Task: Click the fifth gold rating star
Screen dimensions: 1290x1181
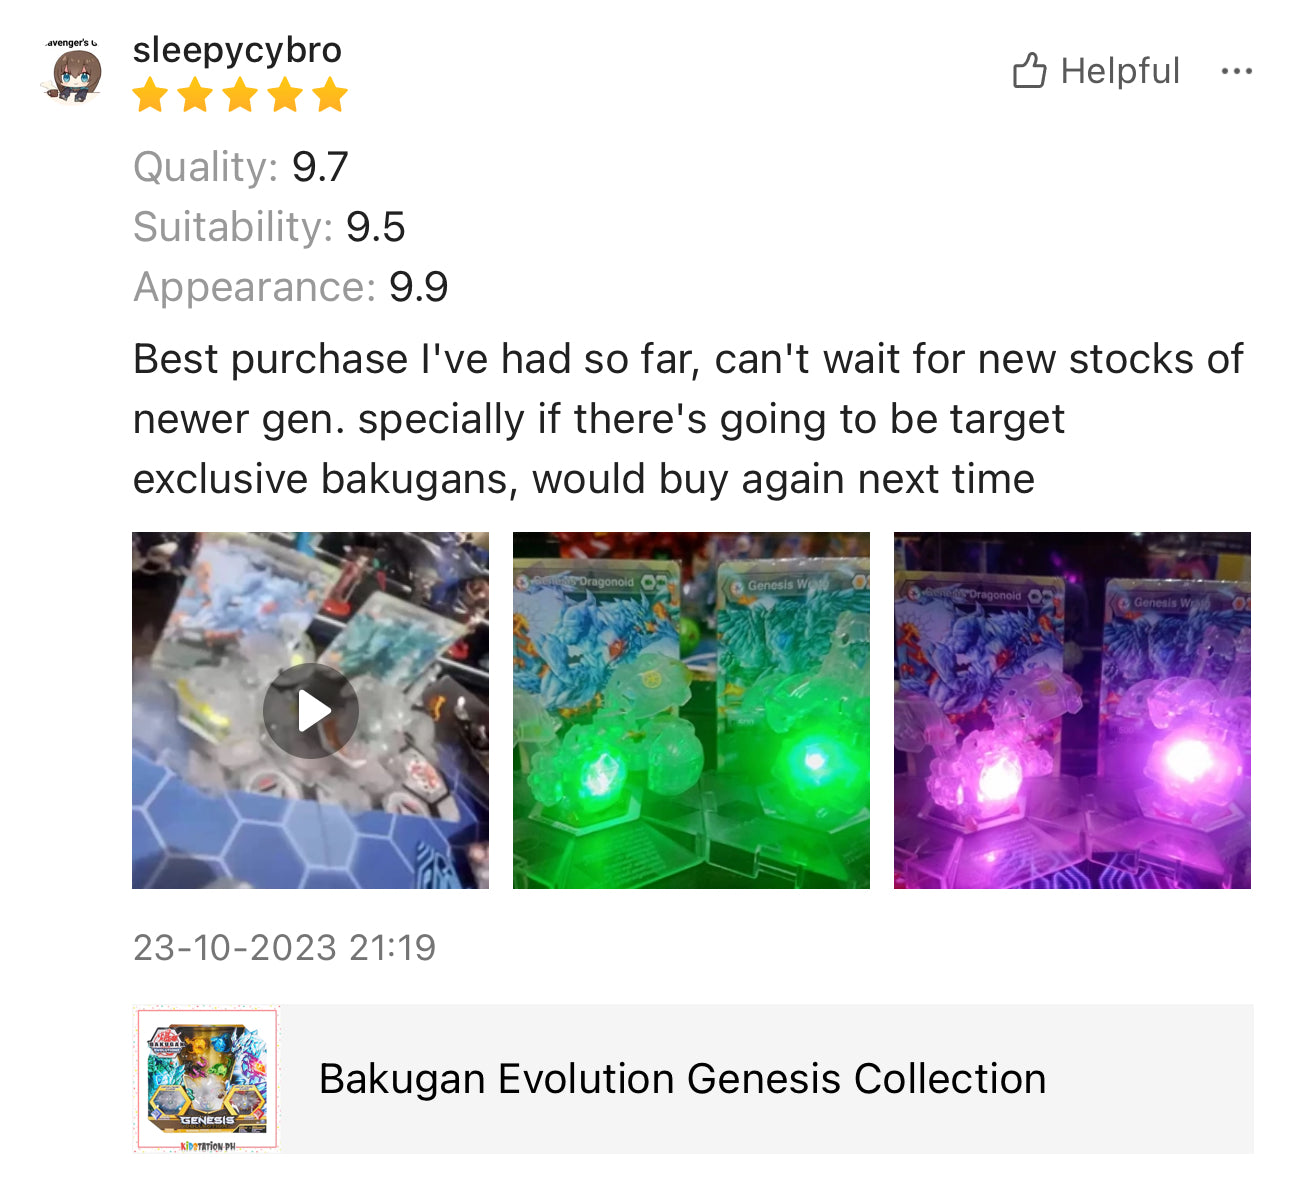Action: point(329,96)
